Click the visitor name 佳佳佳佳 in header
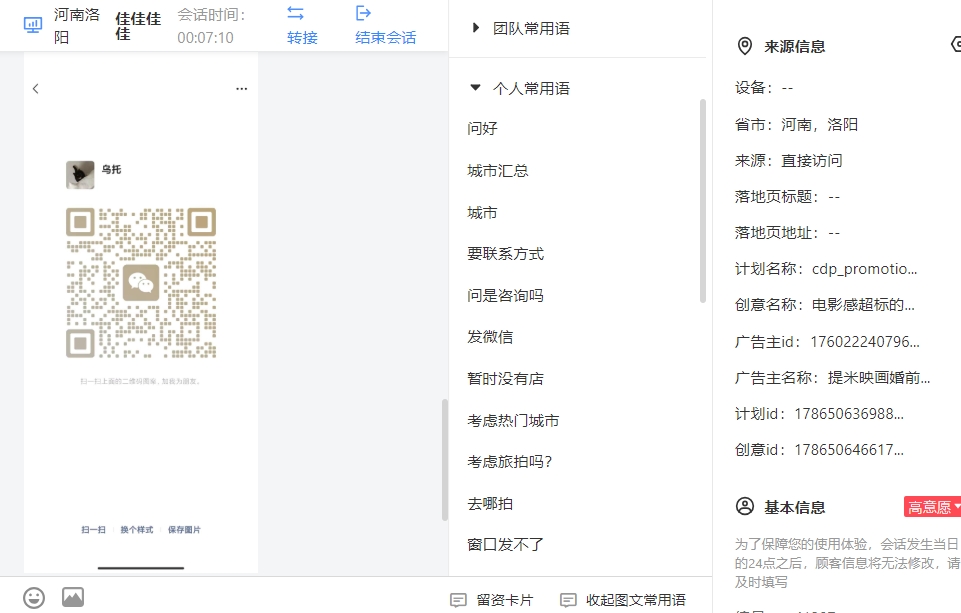This screenshot has width=961, height=613. tap(138, 26)
